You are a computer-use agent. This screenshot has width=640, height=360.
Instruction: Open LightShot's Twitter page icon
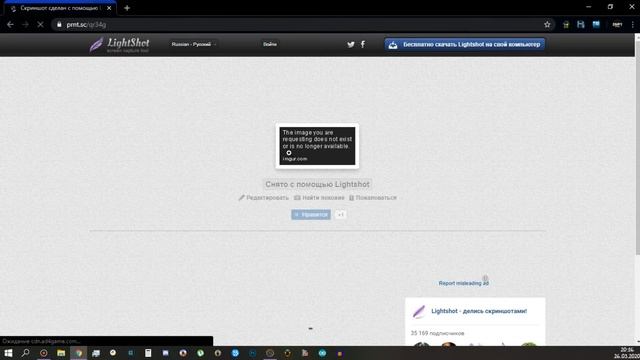point(351,44)
